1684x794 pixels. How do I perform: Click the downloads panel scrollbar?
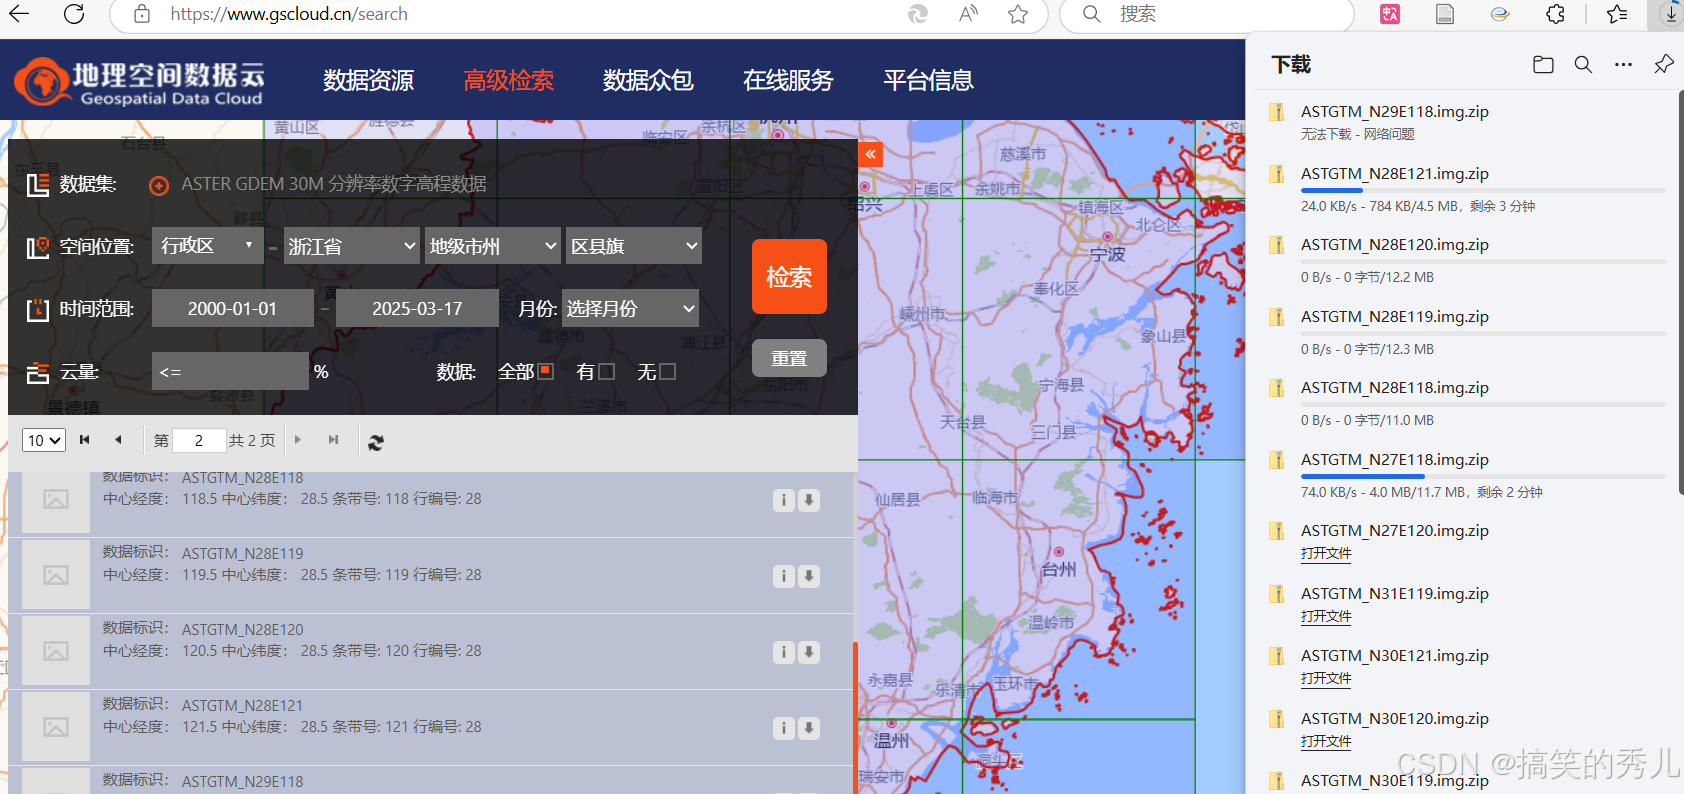coord(1680,292)
